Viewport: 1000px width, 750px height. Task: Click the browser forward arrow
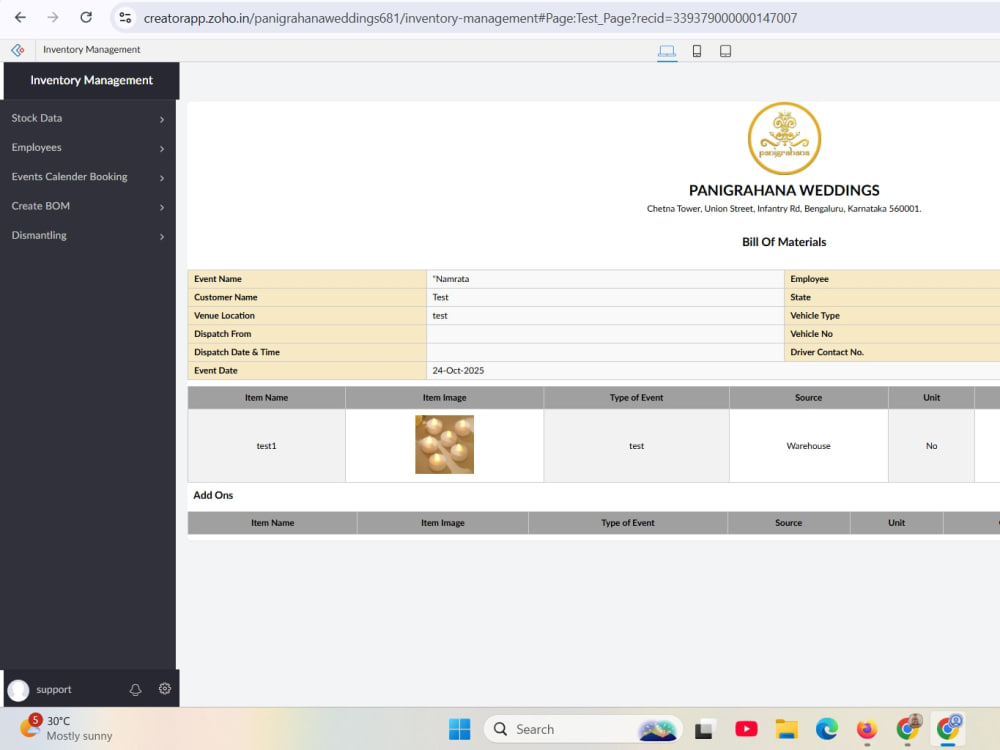53,17
